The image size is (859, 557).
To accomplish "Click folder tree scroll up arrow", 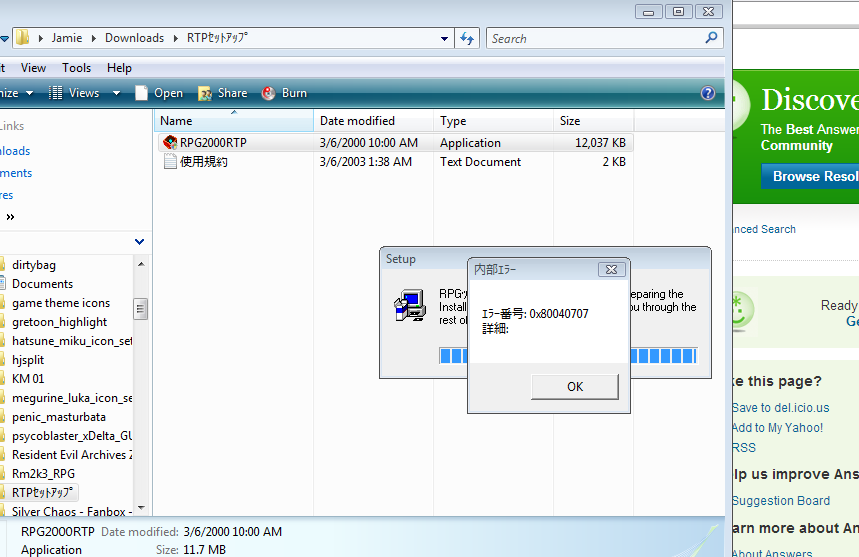I will click(141, 264).
